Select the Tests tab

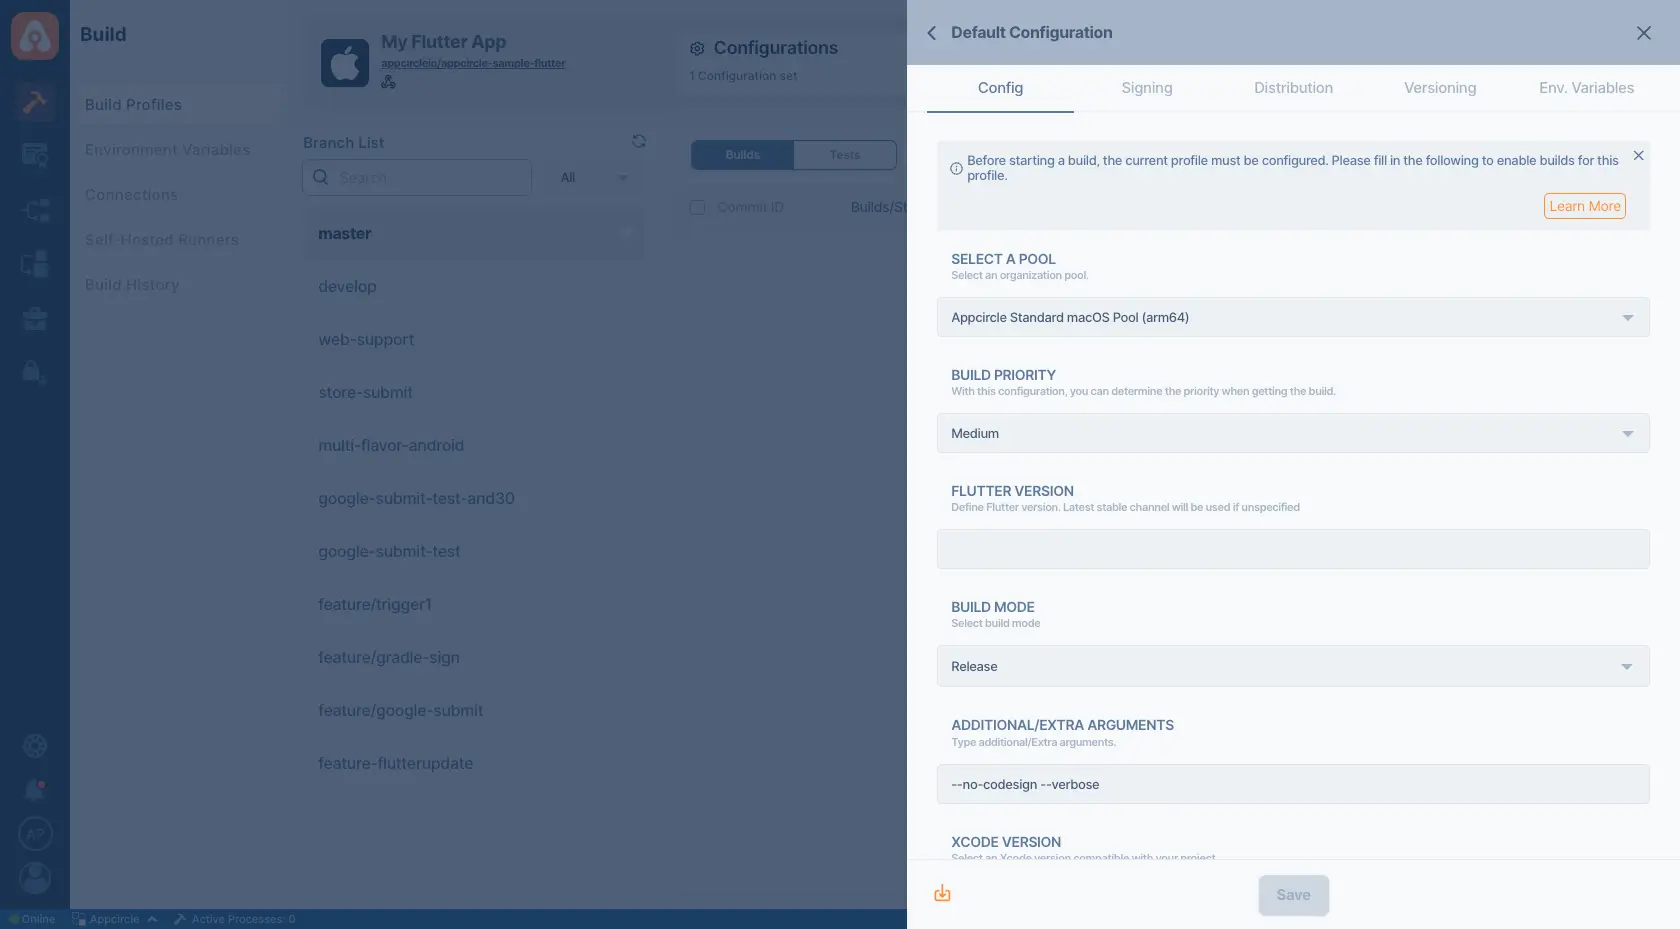pos(845,155)
